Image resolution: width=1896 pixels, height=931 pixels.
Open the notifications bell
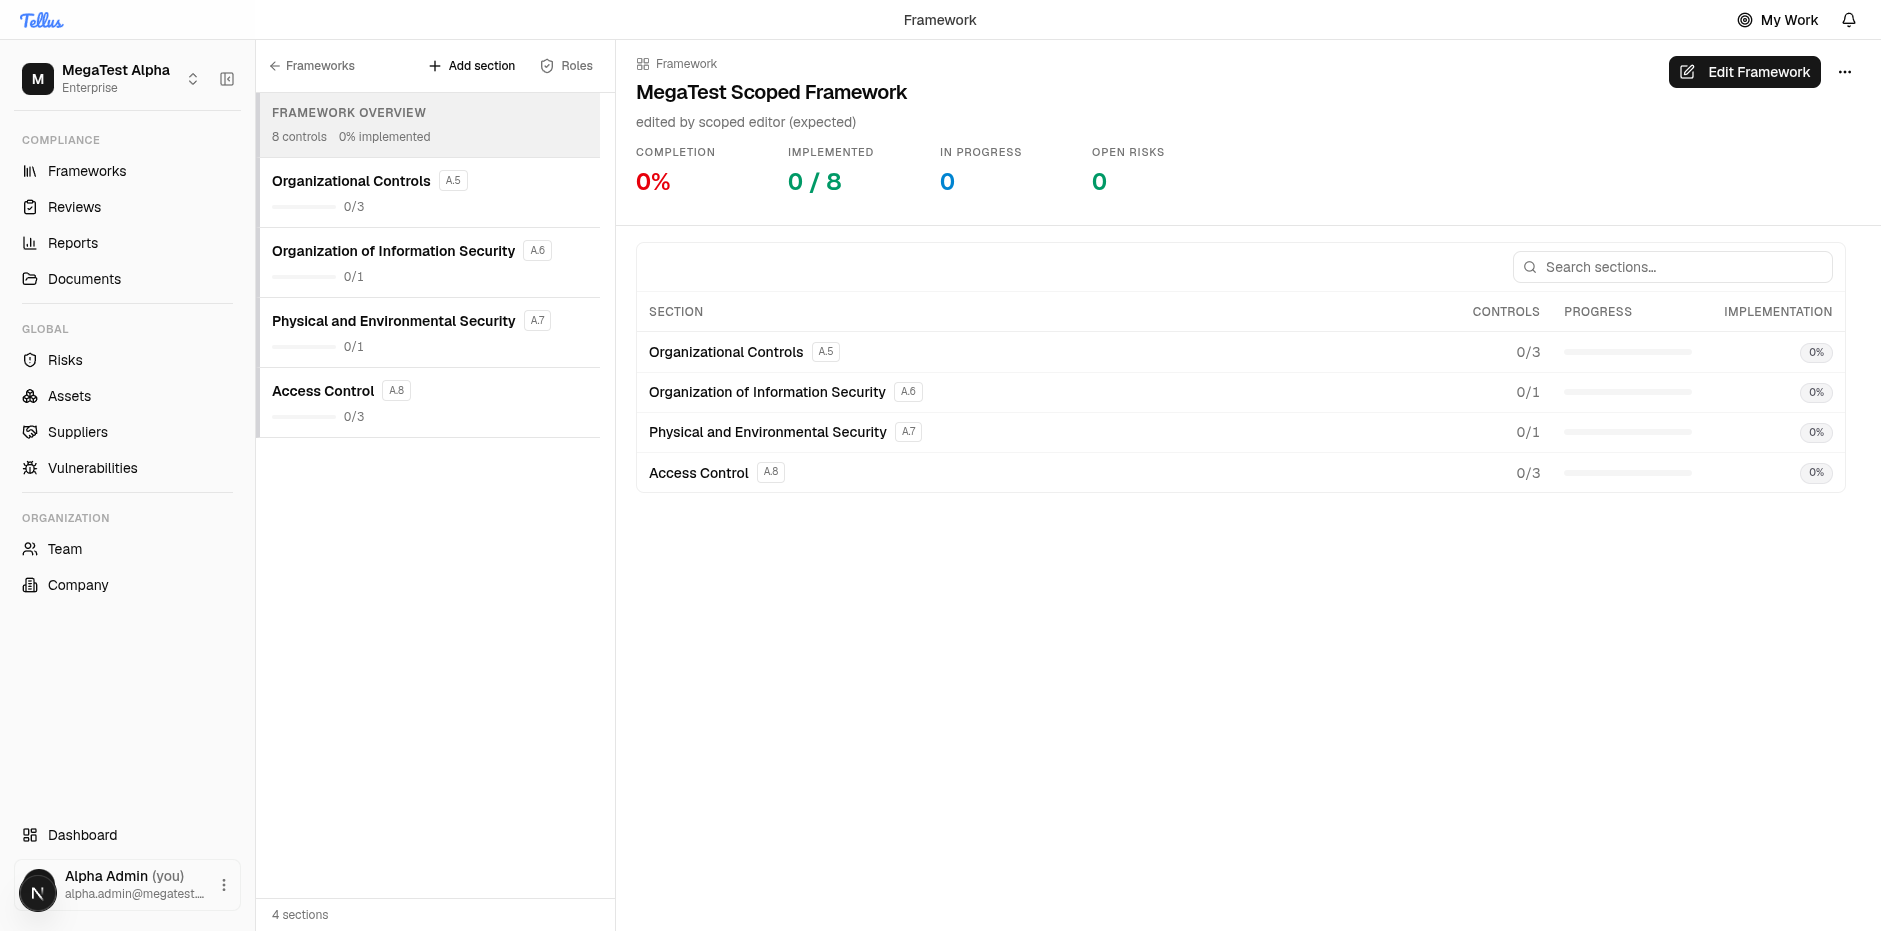click(1849, 20)
